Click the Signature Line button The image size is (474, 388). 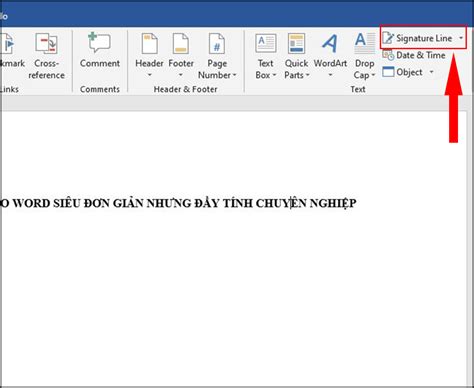click(x=418, y=38)
